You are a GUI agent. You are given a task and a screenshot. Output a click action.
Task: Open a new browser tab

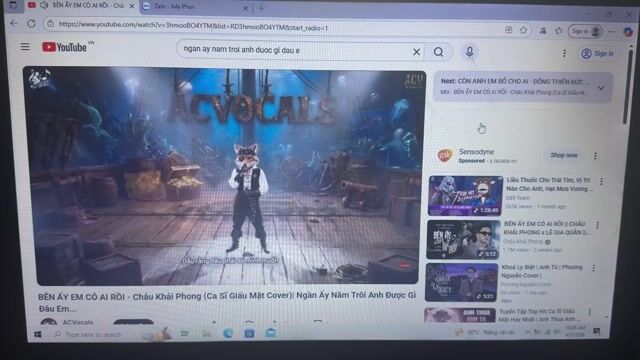261,8
